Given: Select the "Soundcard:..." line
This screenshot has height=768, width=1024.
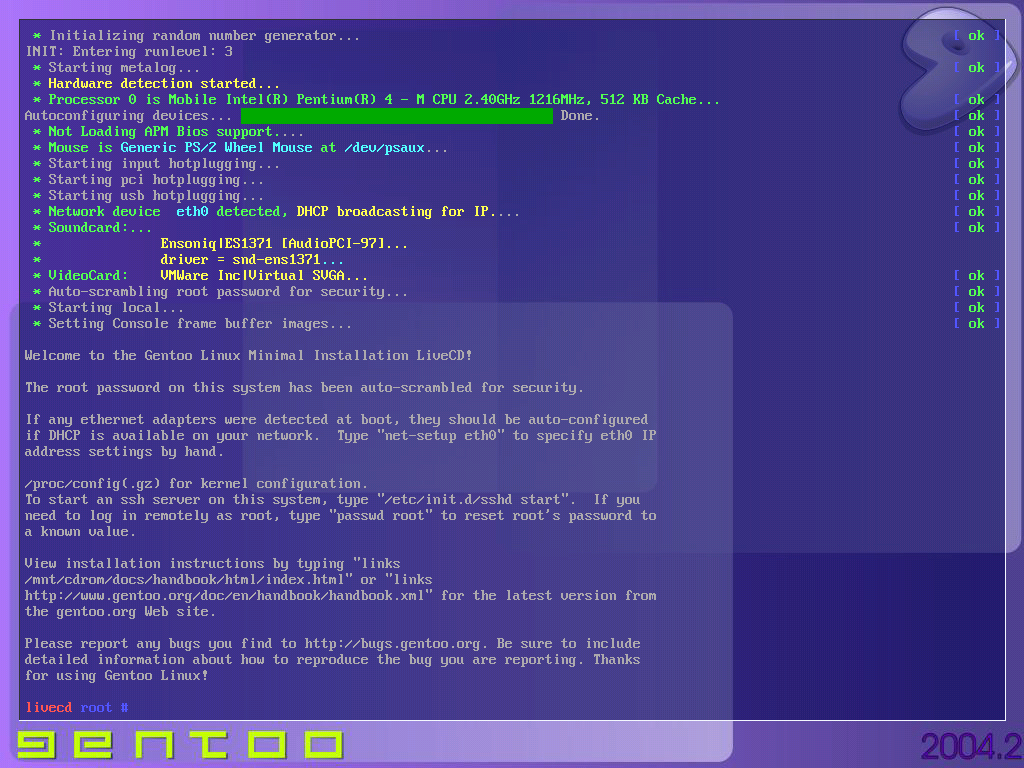Looking at the screenshot, I should [x=92, y=228].
